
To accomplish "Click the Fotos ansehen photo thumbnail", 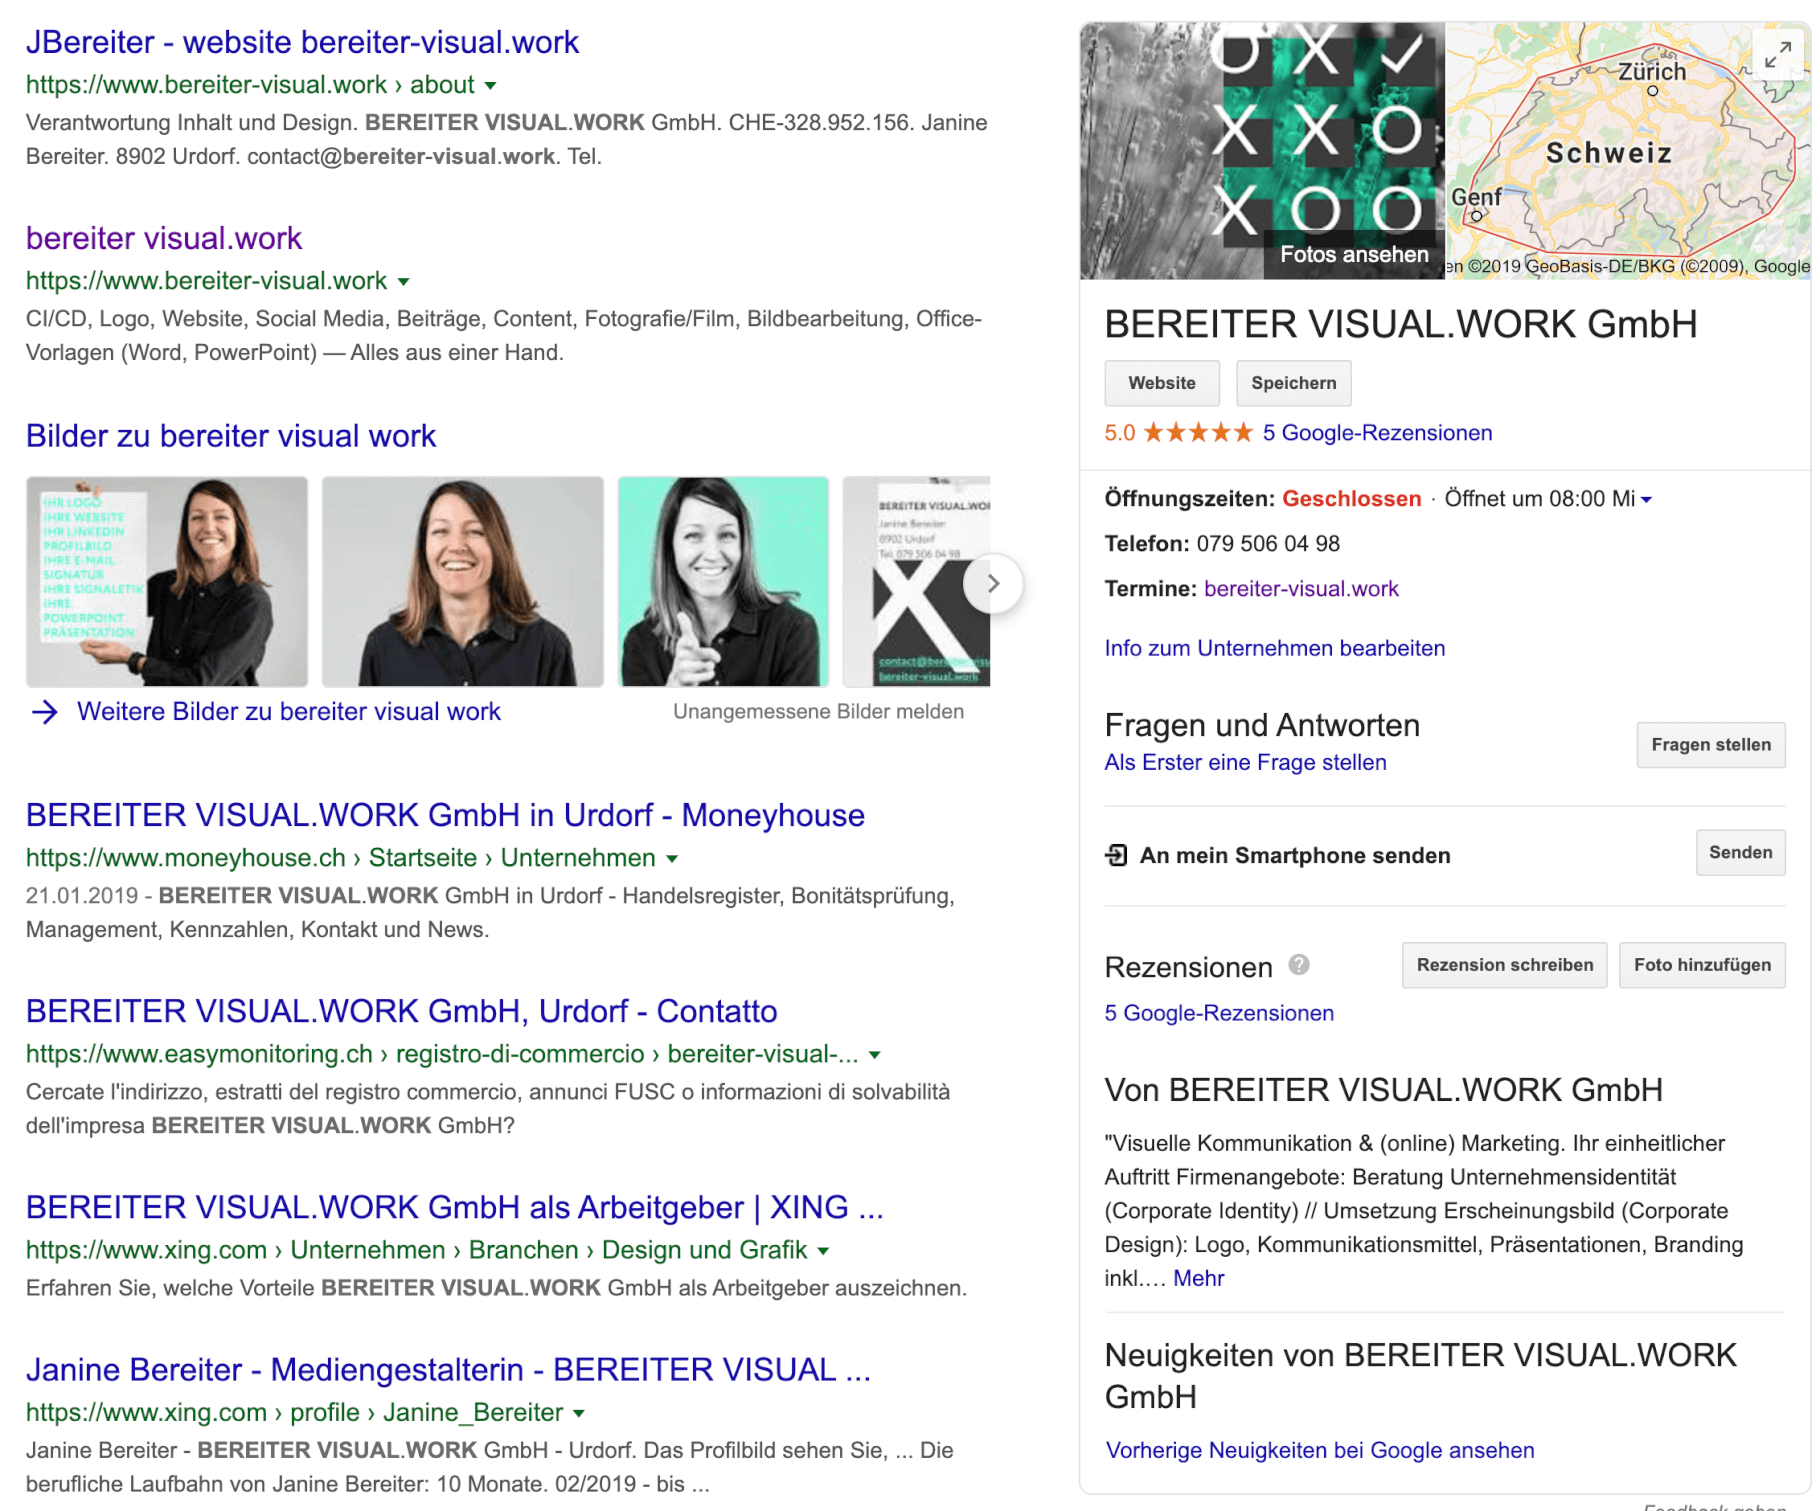I will coord(1262,151).
